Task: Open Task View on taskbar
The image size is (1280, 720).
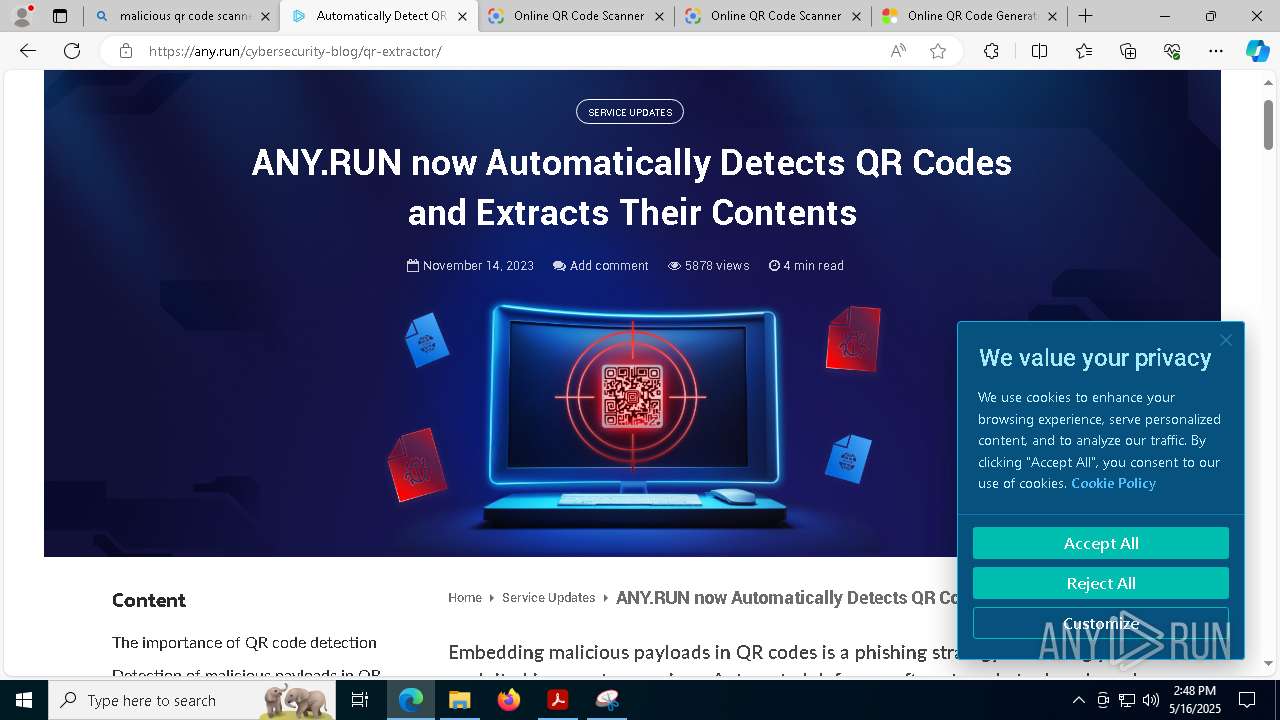Action: point(360,700)
